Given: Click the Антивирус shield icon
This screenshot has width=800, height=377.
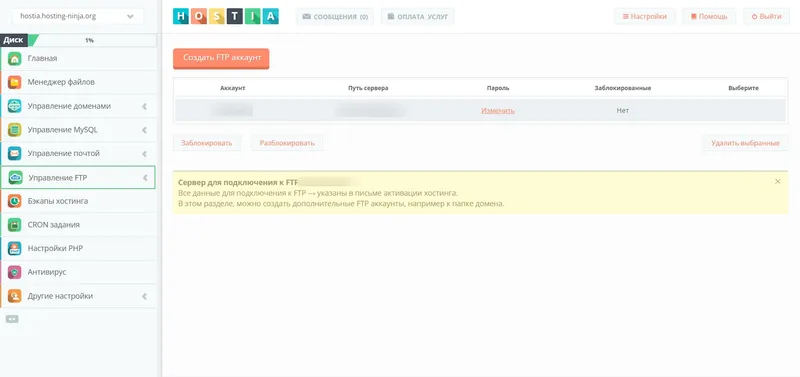Looking at the screenshot, I should [14, 272].
